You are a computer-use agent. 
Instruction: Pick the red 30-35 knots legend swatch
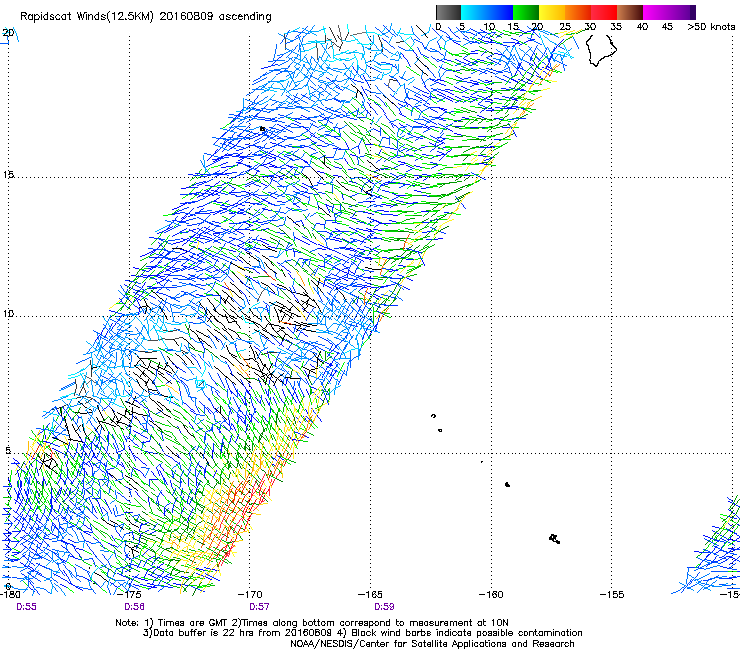[604, 12]
